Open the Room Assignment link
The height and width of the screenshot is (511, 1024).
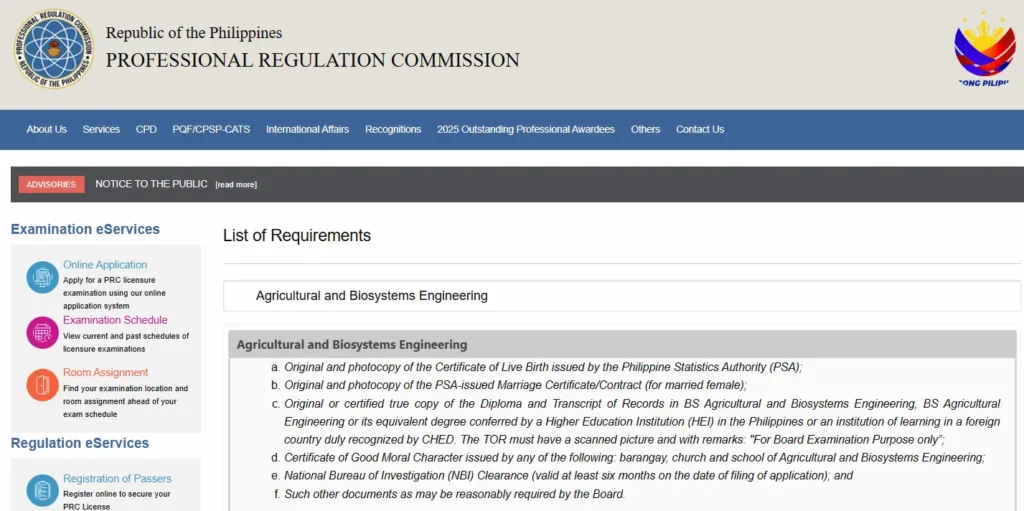tap(106, 372)
